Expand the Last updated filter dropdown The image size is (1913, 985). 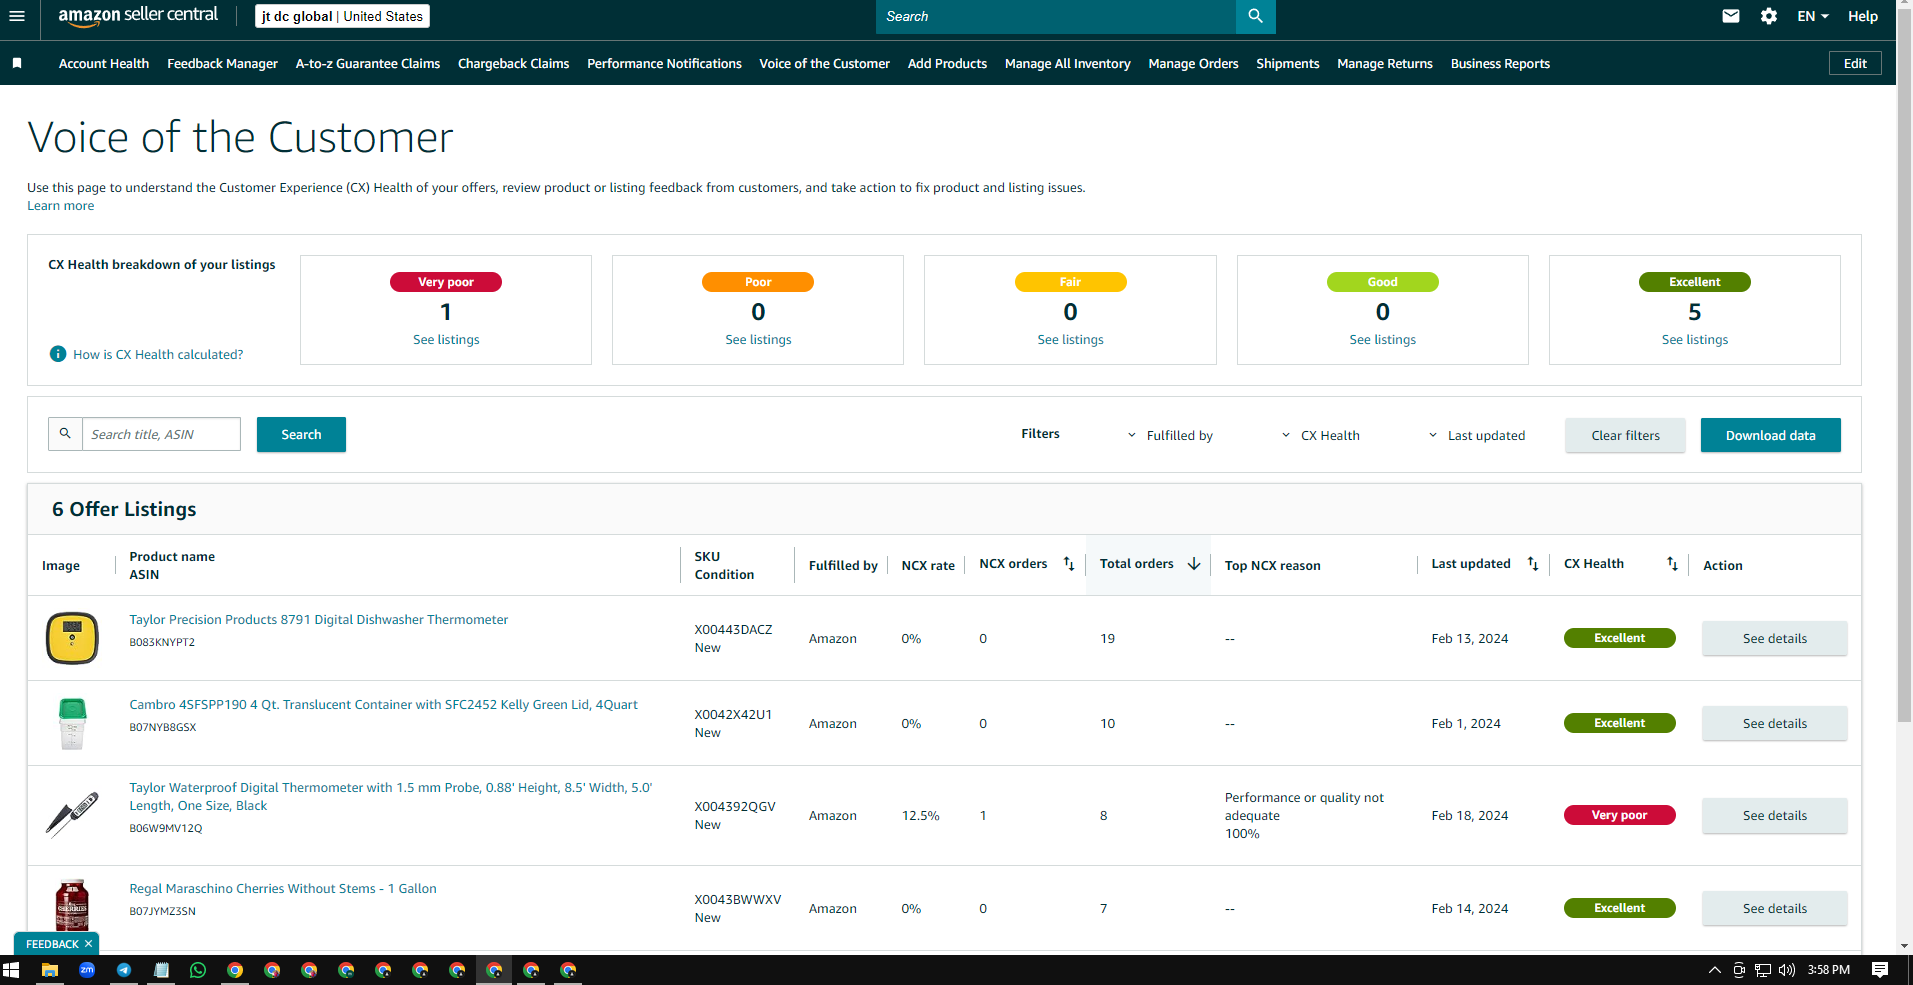point(1476,435)
